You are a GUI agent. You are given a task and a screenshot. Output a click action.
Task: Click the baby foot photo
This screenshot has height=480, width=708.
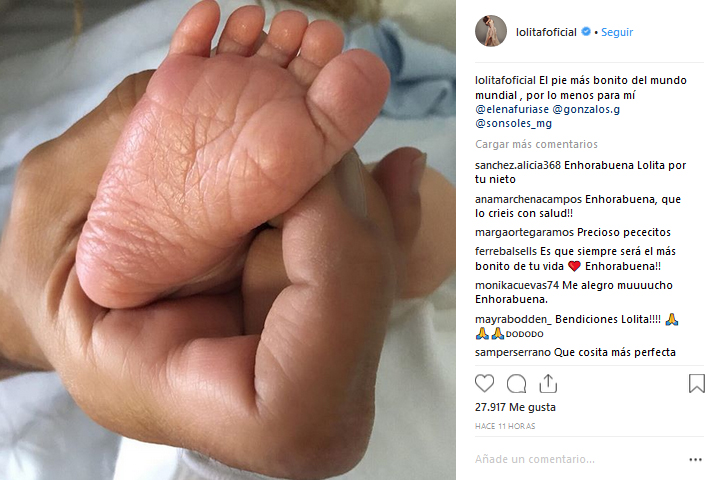click(228, 240)
